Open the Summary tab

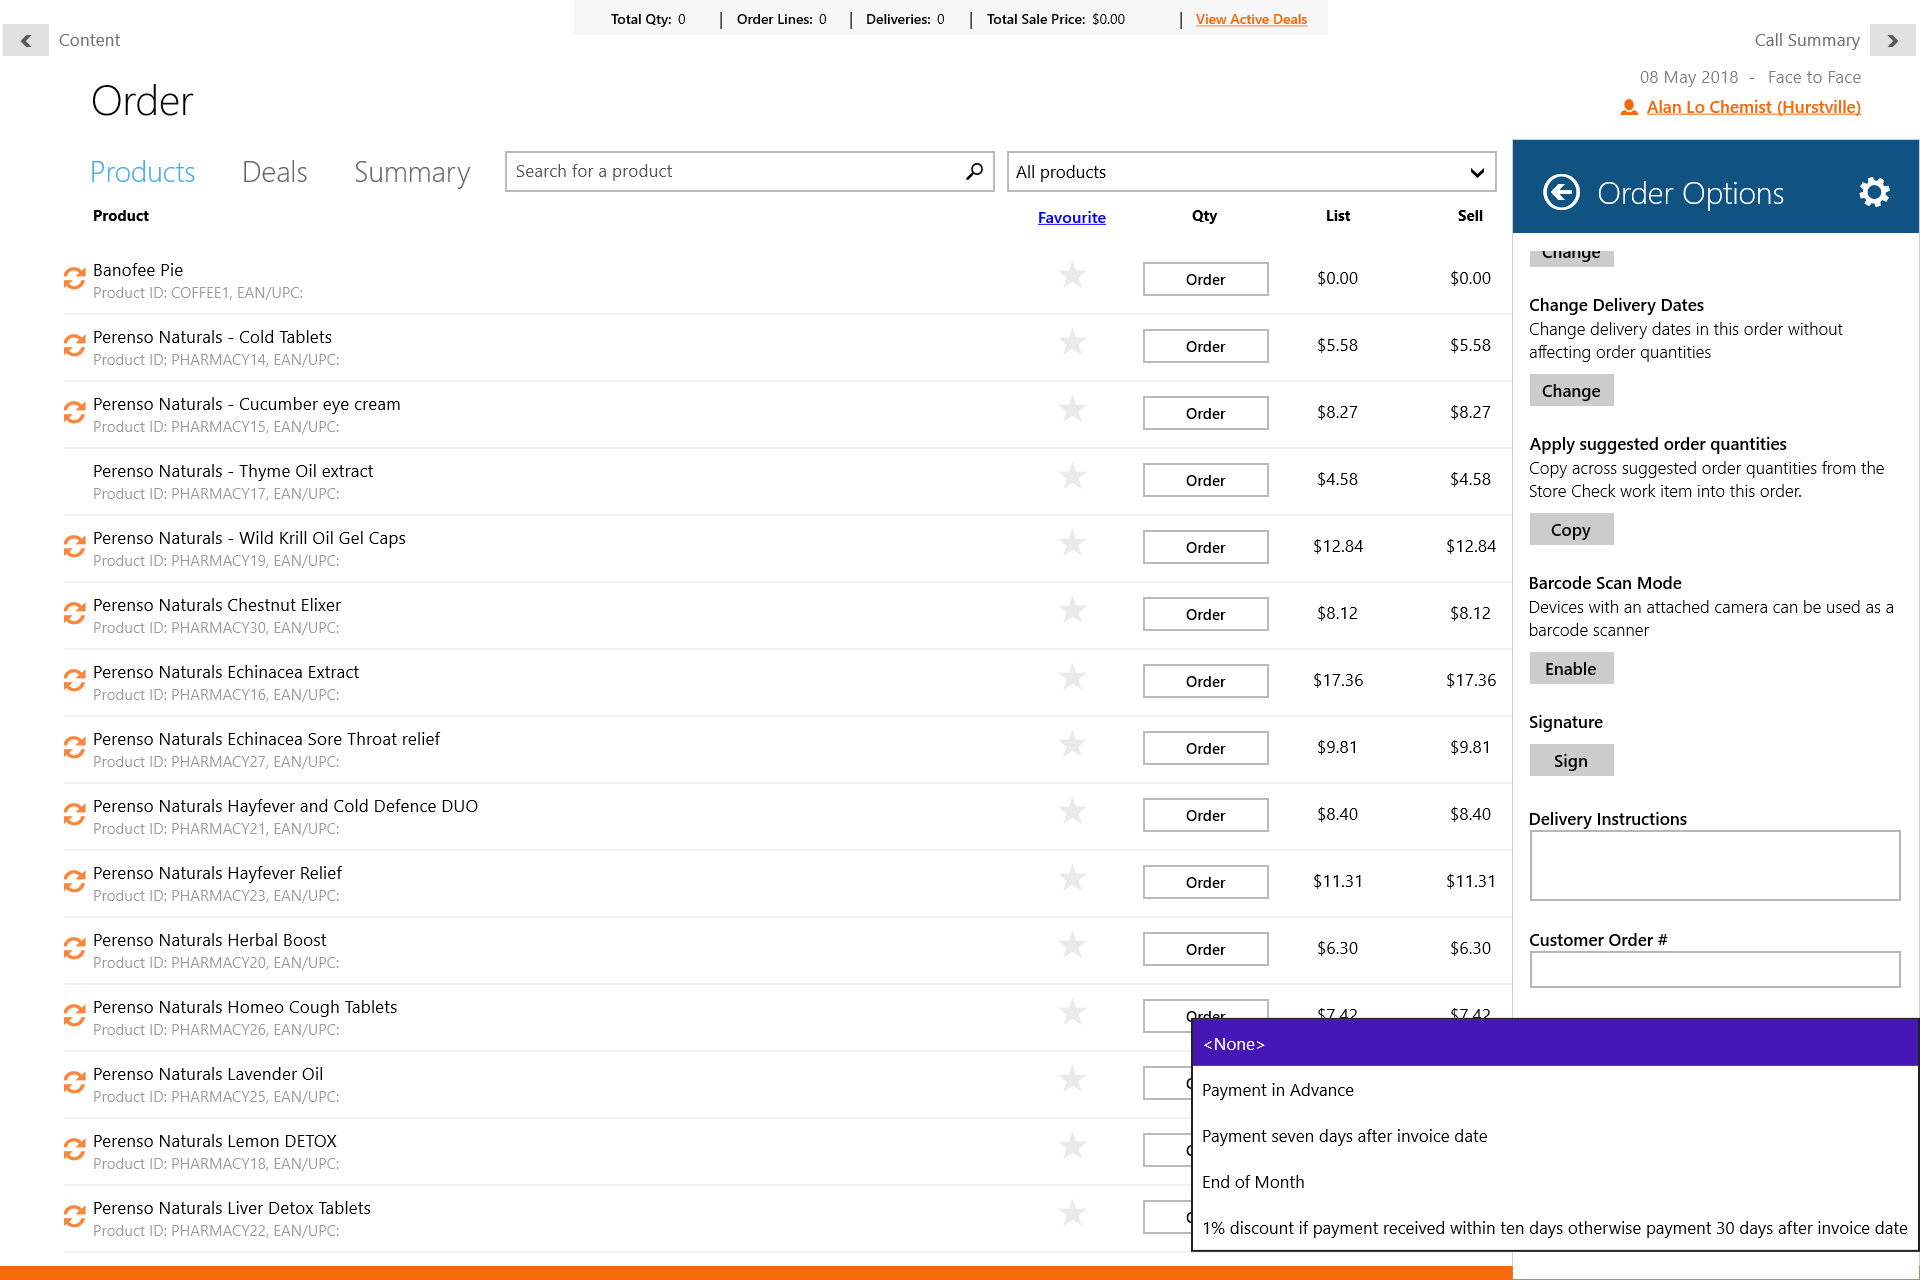coord(411,172)
